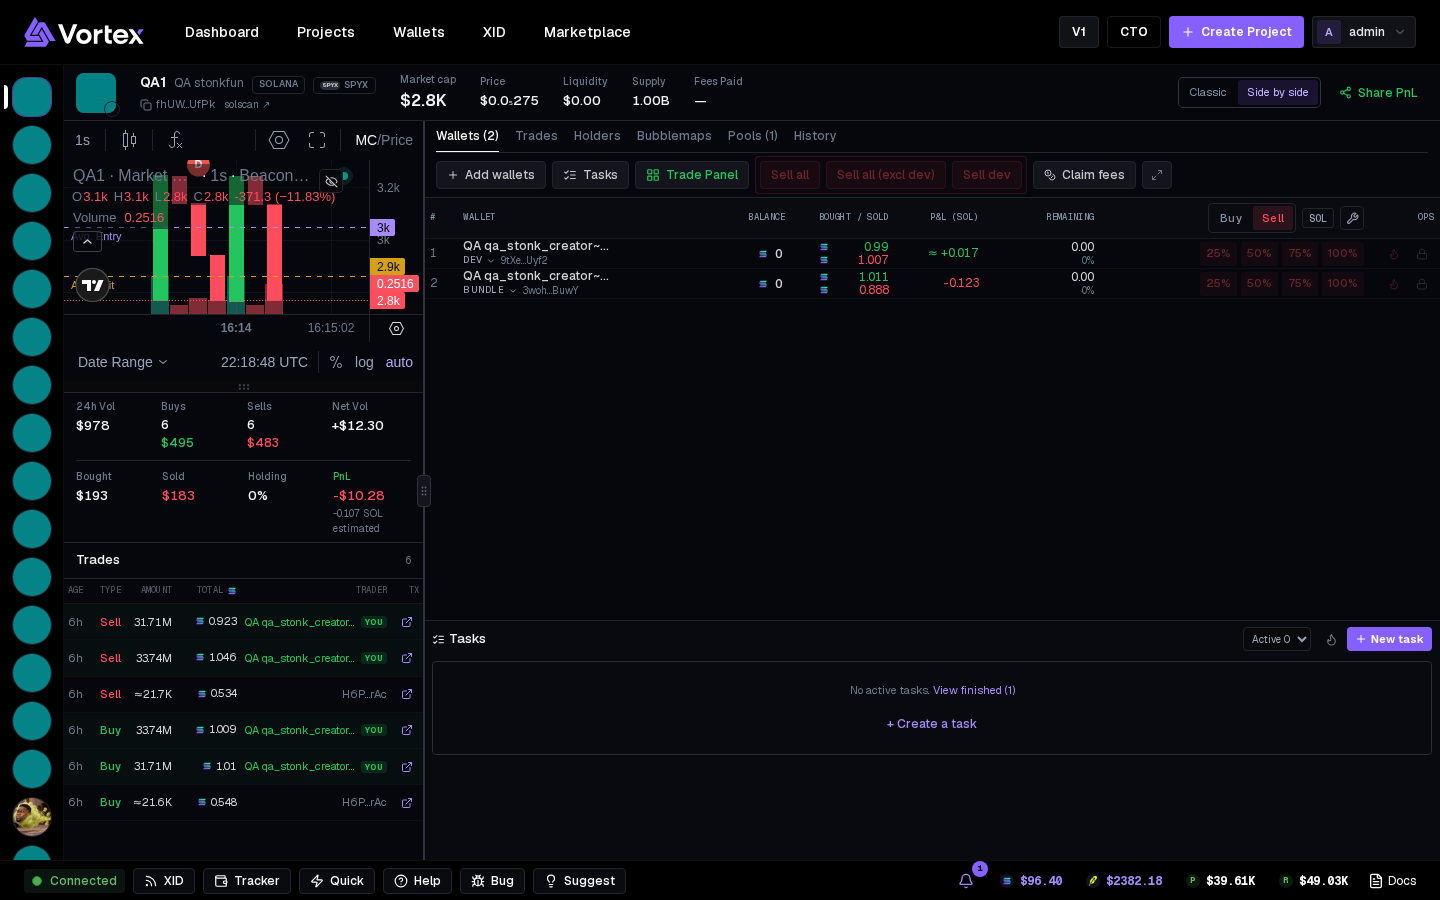
Task: Click View finished (1) link
Action: pos(974,691)
